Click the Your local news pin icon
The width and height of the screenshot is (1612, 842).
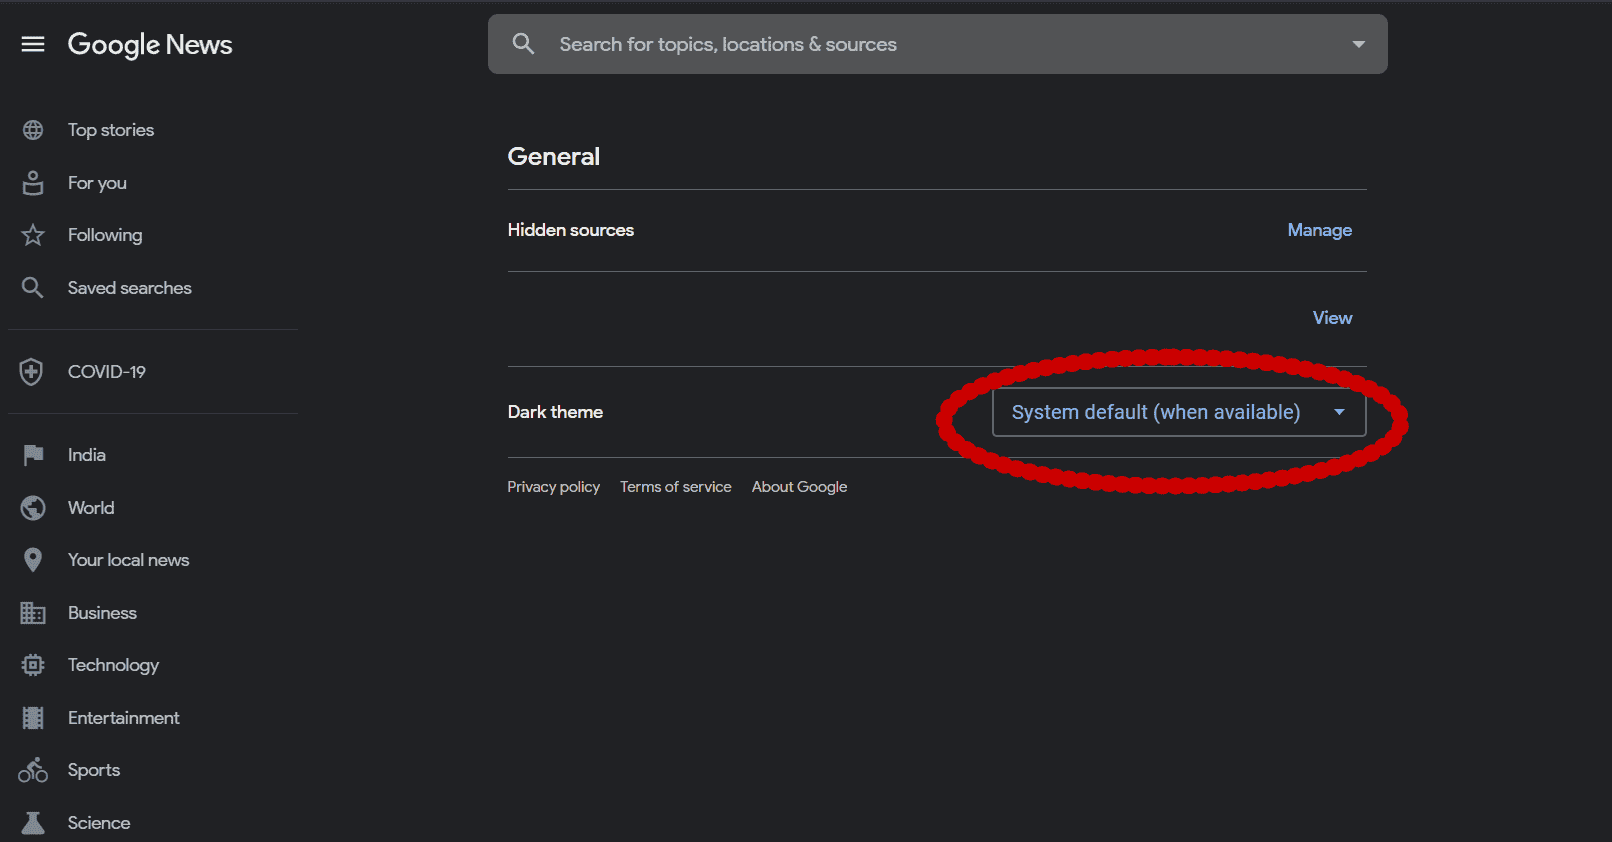pyautogui.click(x=33, y=560)
